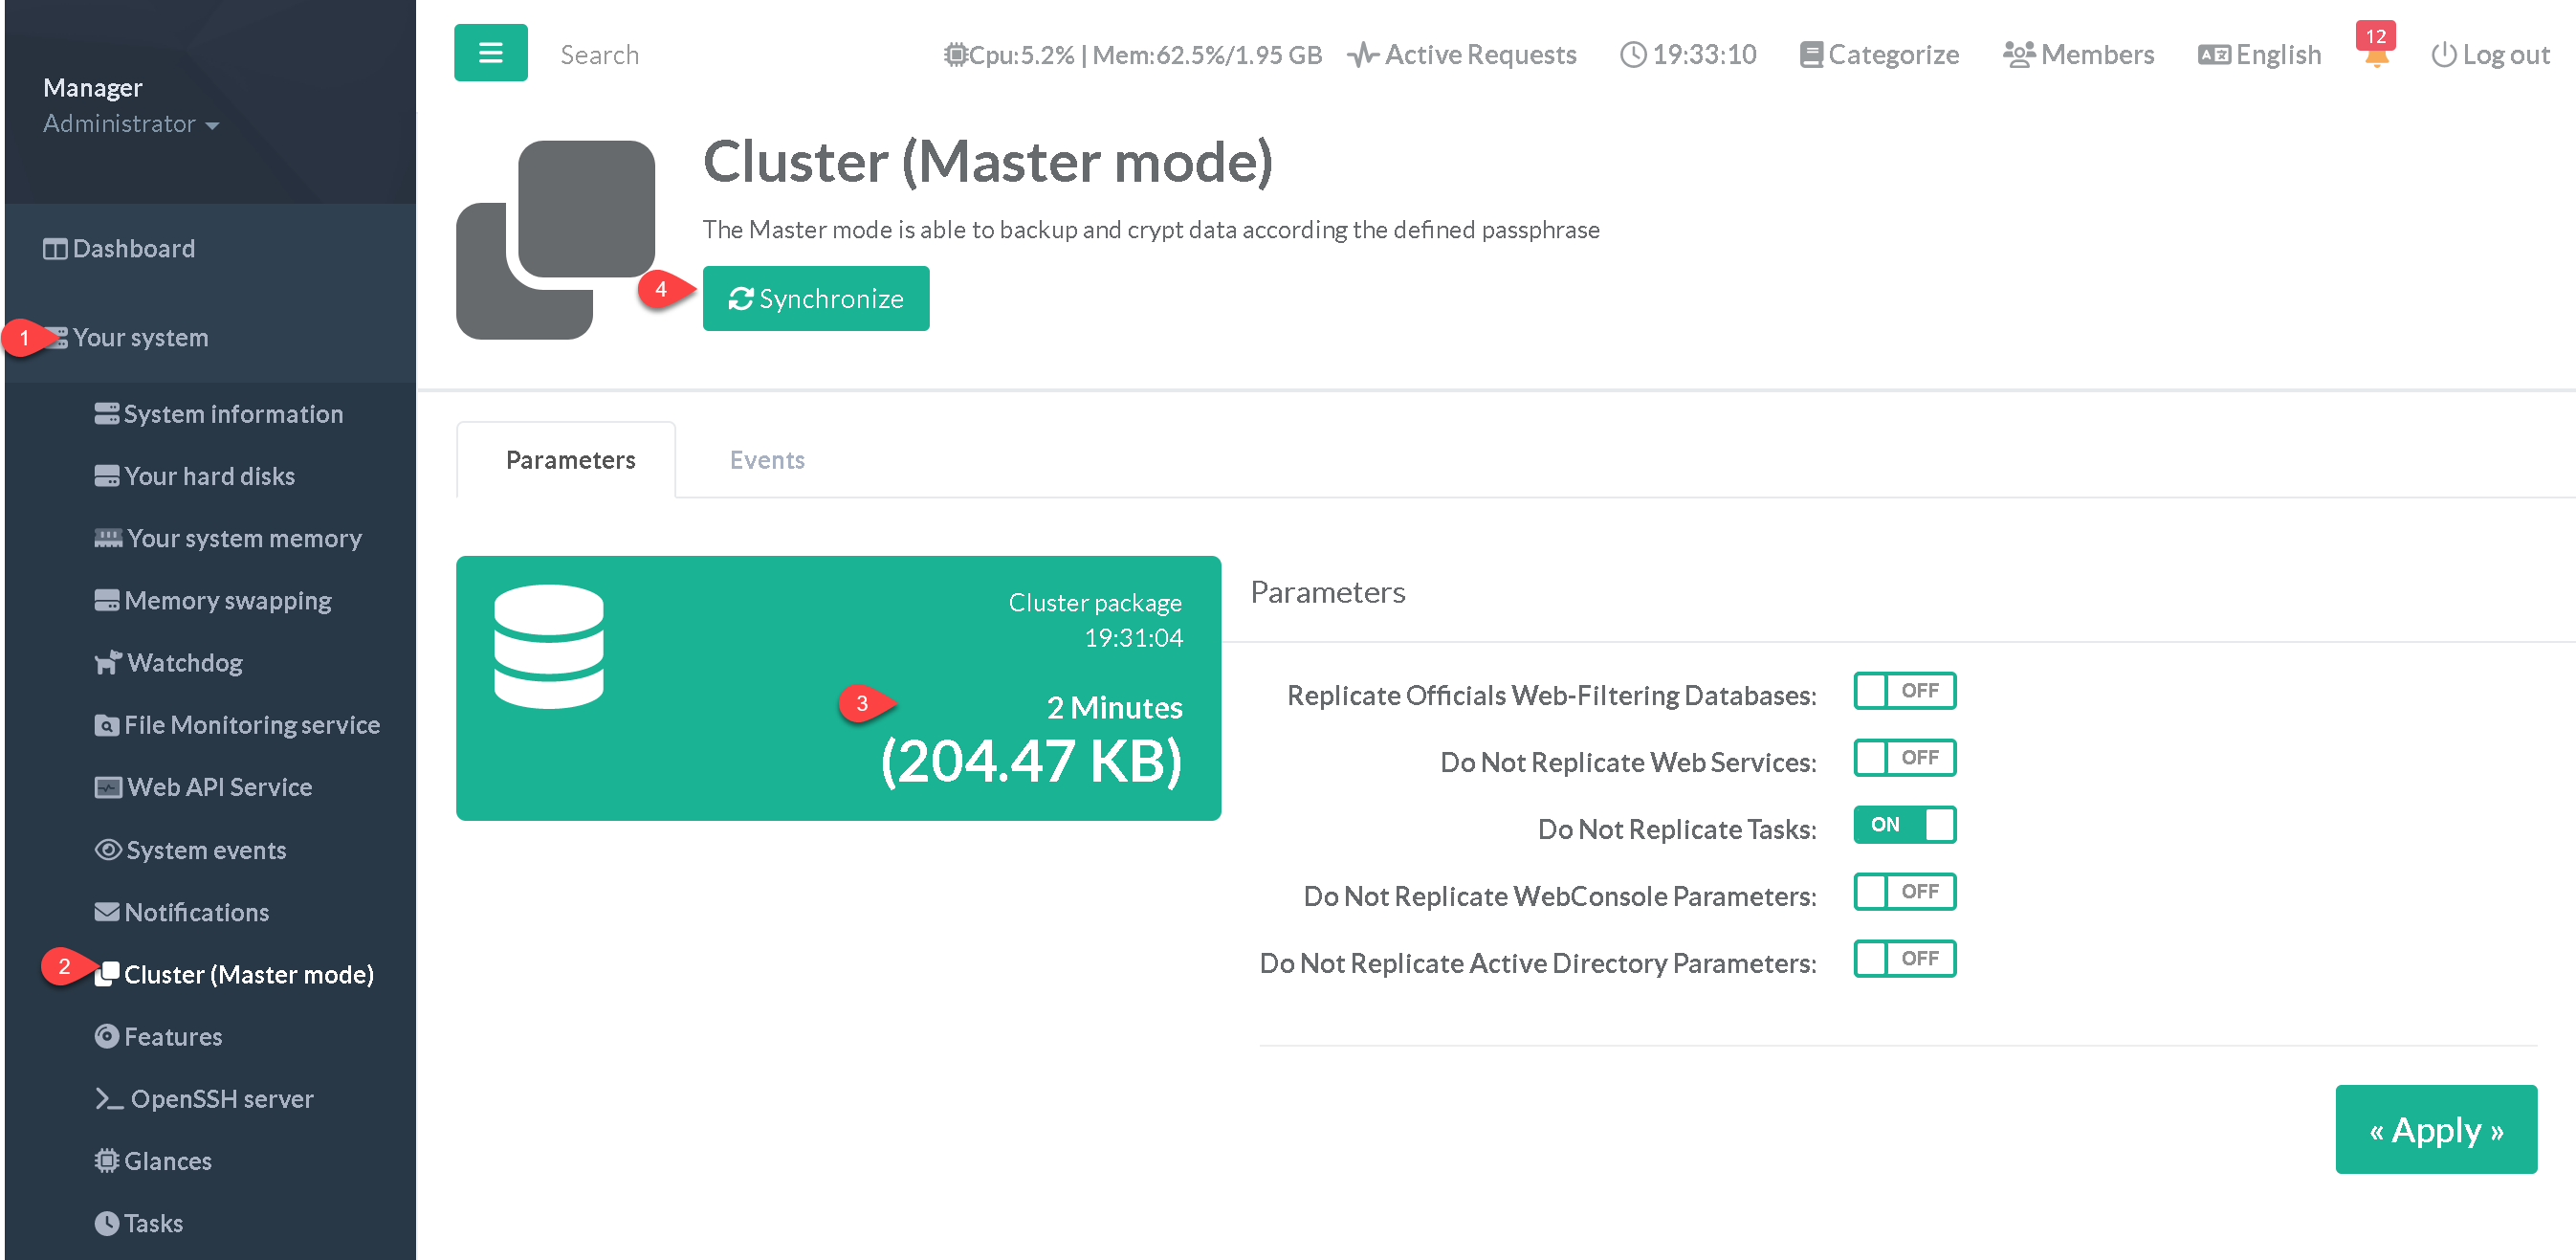Viewport: 2576px width, 1260px height.
Task: Click the Watchdog dog icon in sidebar
Action: (107, 663)
